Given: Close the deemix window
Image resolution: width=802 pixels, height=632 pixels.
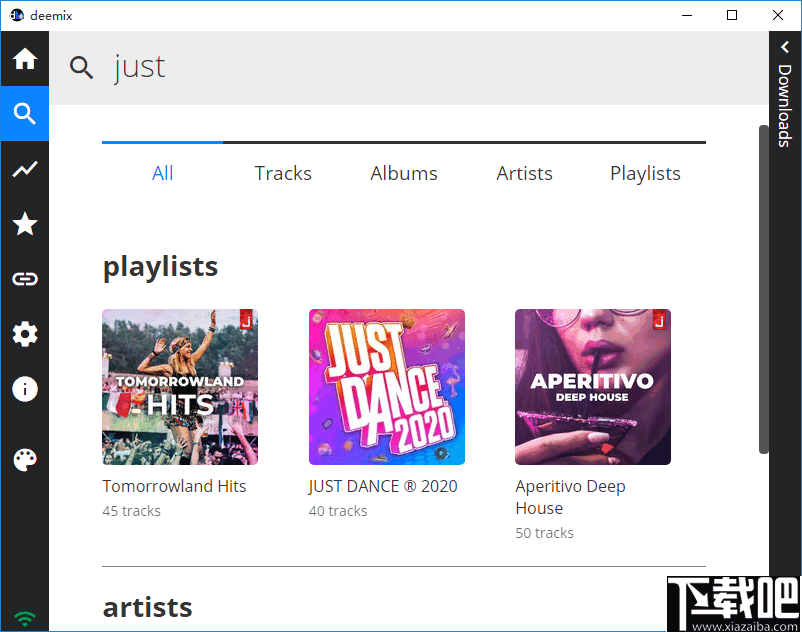Looking at the screenshot, I should point(777,15).
